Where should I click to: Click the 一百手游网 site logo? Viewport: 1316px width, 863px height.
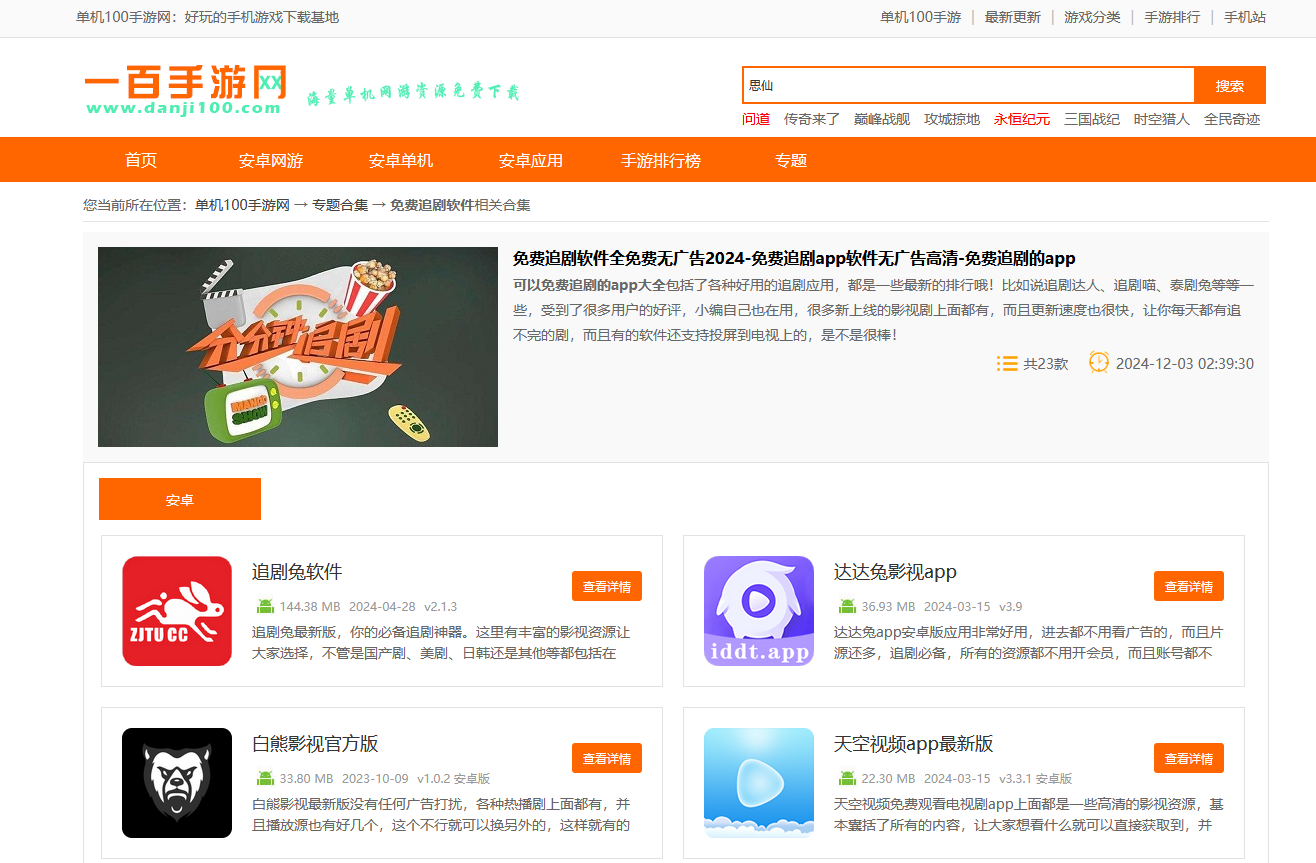(186, 90)
